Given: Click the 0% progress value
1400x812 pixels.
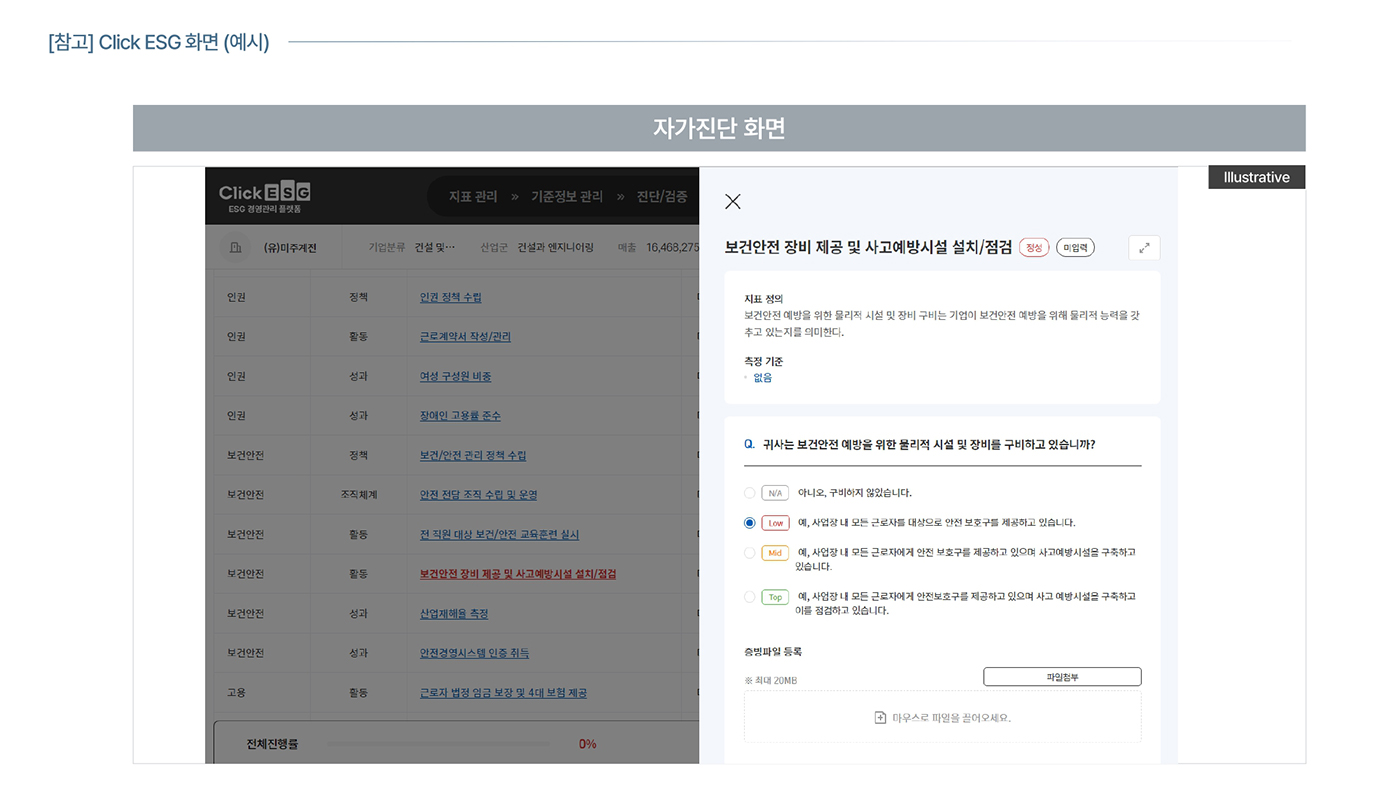Looking at the screenshot, I should click(x=588, y=744).
